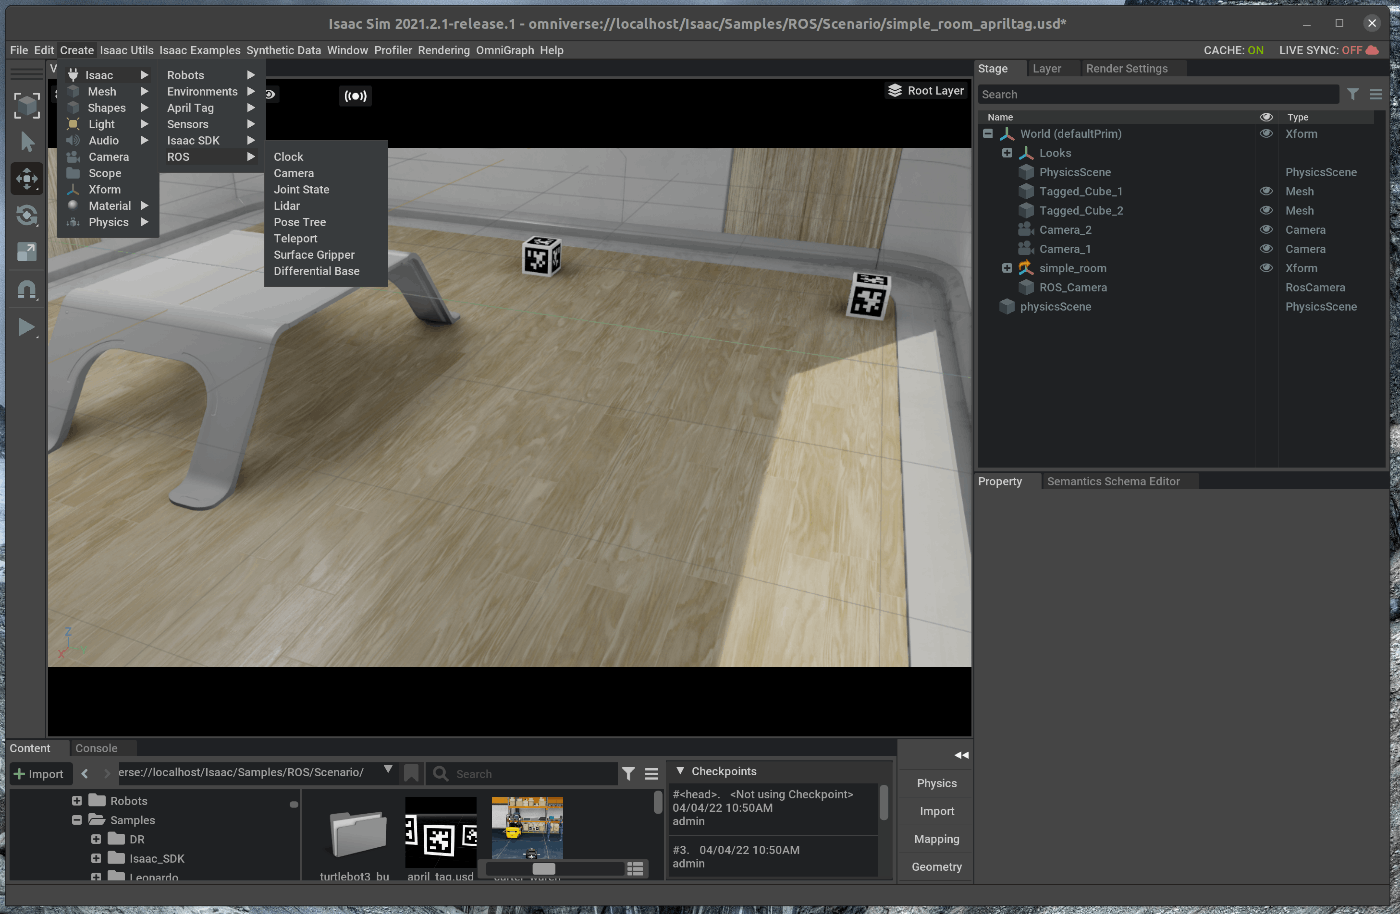Expand the Isaac_SDK folder in Content tree
The width and height of the screenshot is (1400, 914).
click(x=96, y=858)
